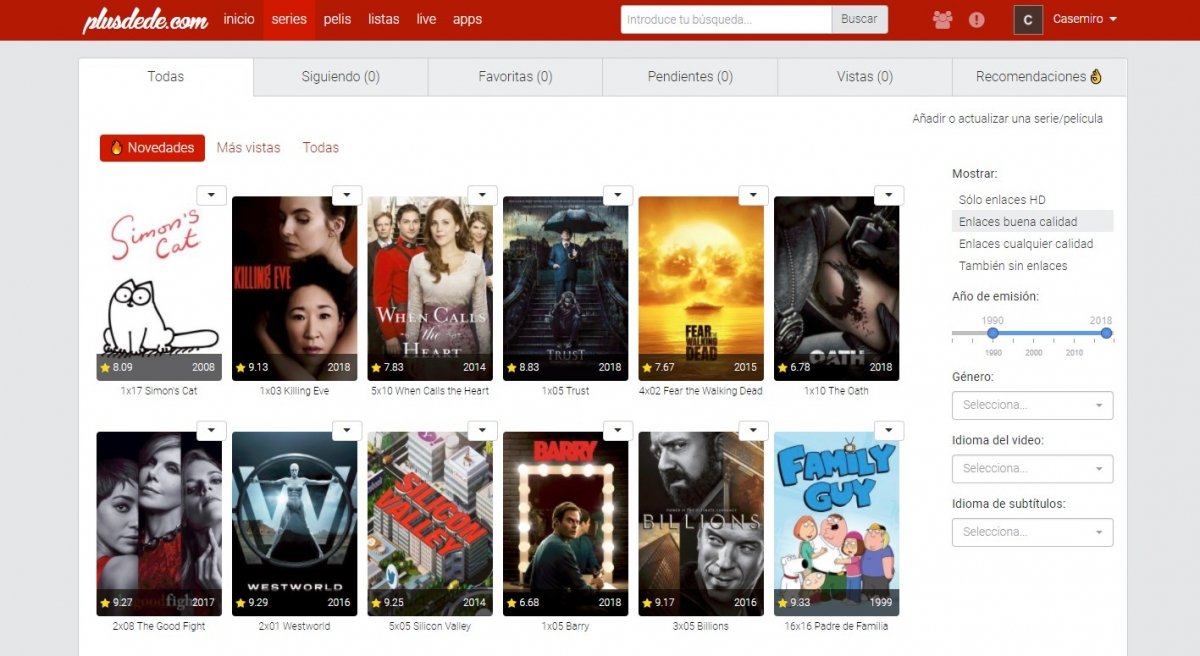This screenshot has height=656, width=1200.
Task: Expand the Casemiro user menu
Action: (1085, 19)
